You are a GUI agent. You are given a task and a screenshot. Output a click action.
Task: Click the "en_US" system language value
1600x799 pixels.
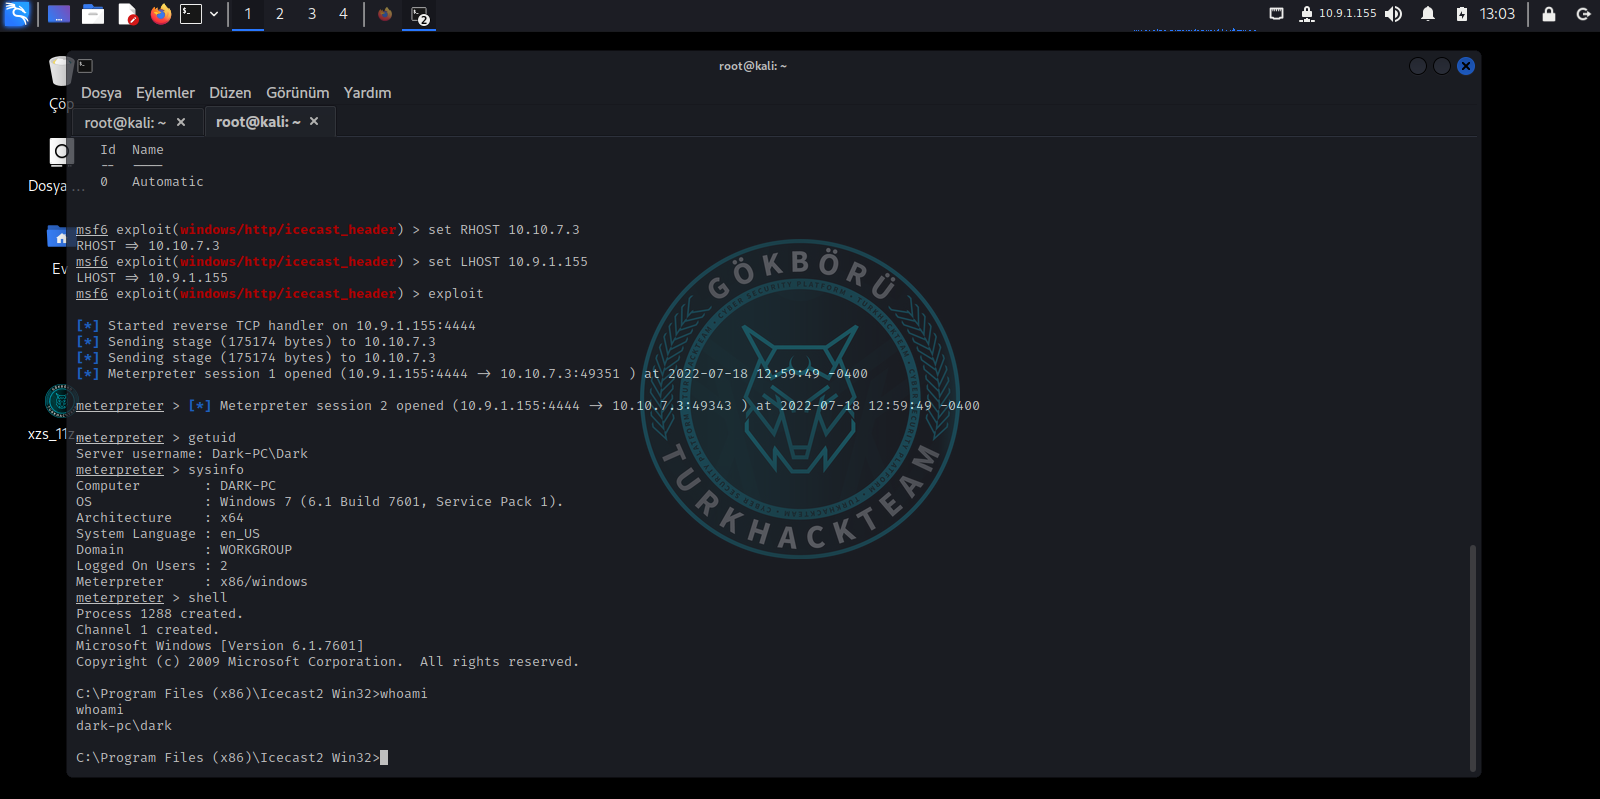coord(240,534)
